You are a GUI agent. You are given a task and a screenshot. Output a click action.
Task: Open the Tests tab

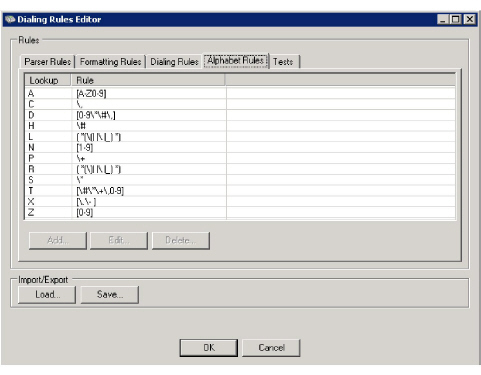(283, 62)
